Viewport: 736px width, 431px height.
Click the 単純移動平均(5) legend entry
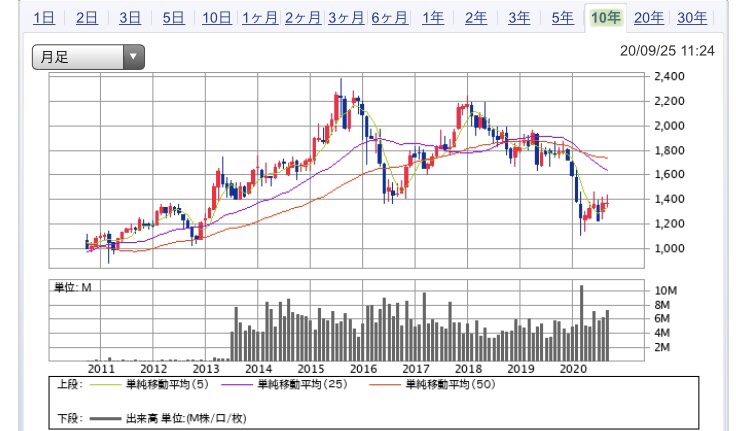(167, 385)
